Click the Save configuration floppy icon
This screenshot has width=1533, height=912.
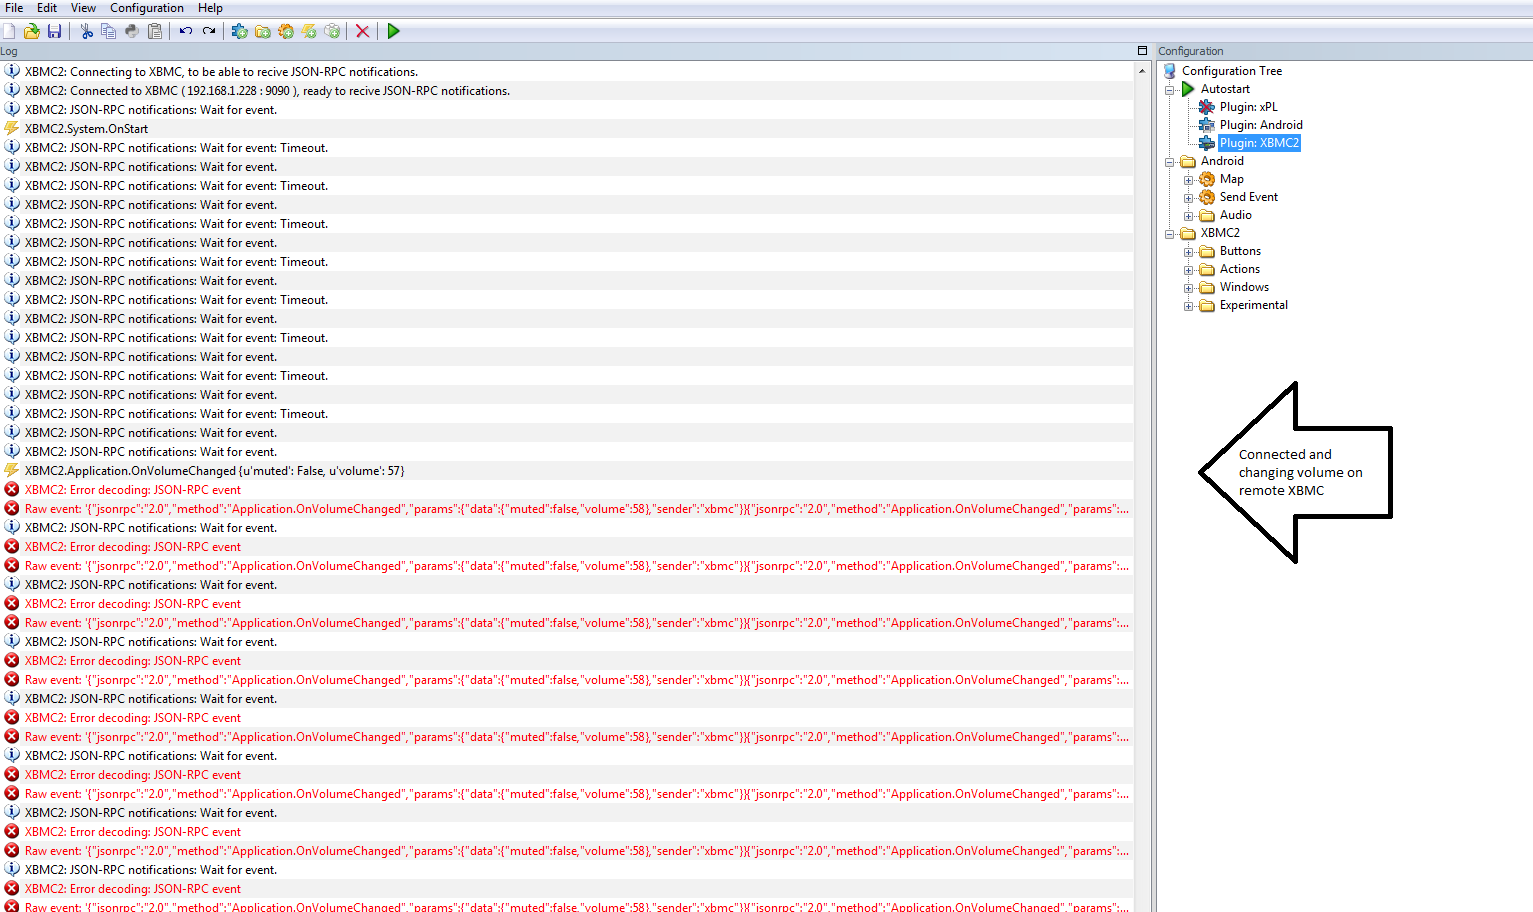click(54, 31)
